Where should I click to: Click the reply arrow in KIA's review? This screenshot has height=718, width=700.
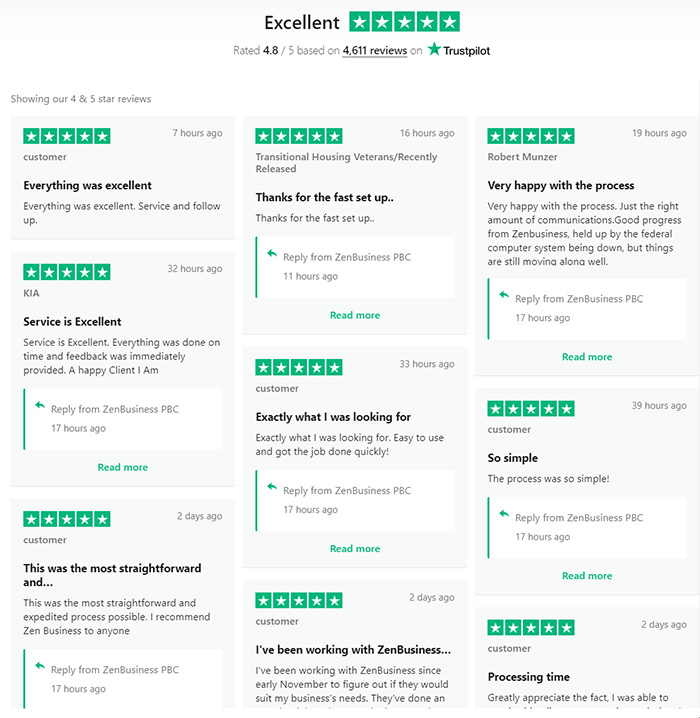coord(40,405)
